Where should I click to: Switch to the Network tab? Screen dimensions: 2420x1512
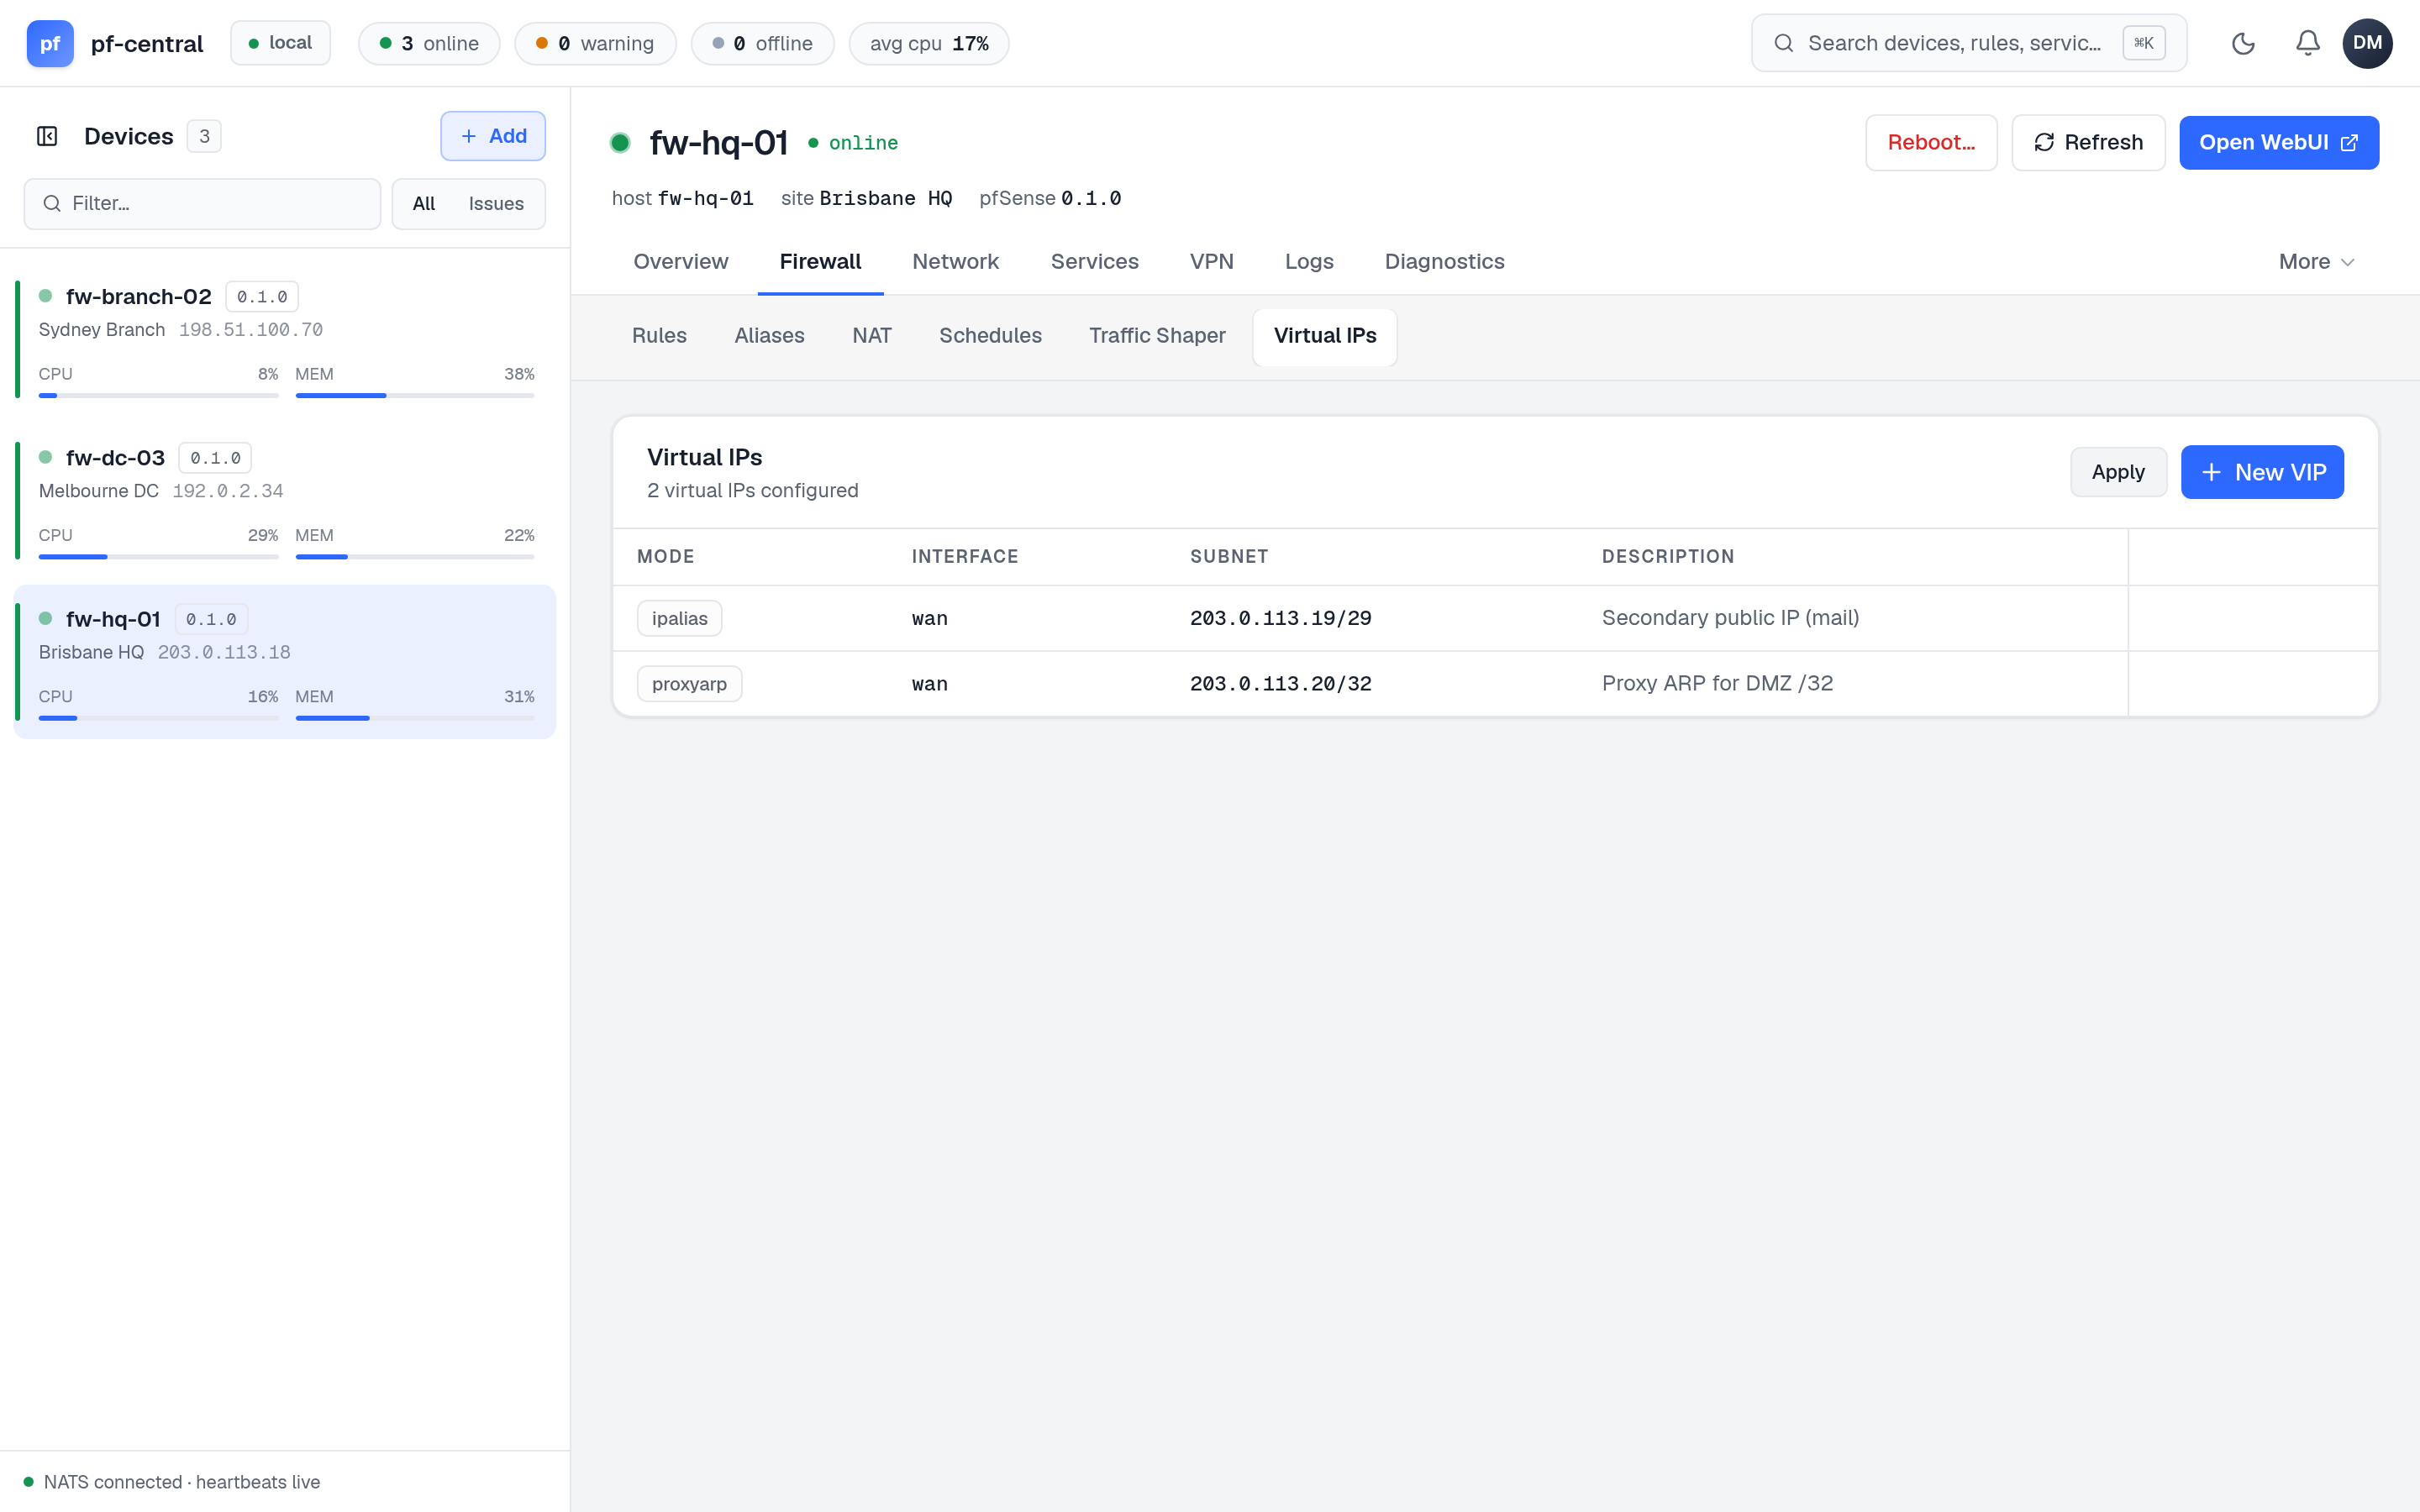click(x=955, y=262)
